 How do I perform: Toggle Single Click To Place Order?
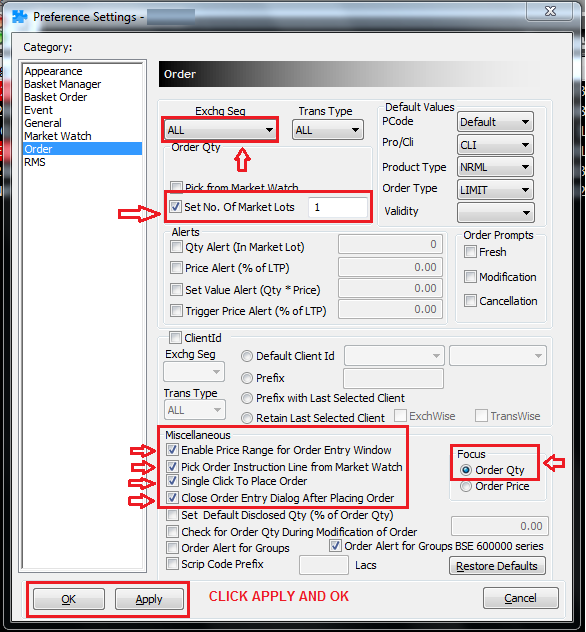(172, 480)
